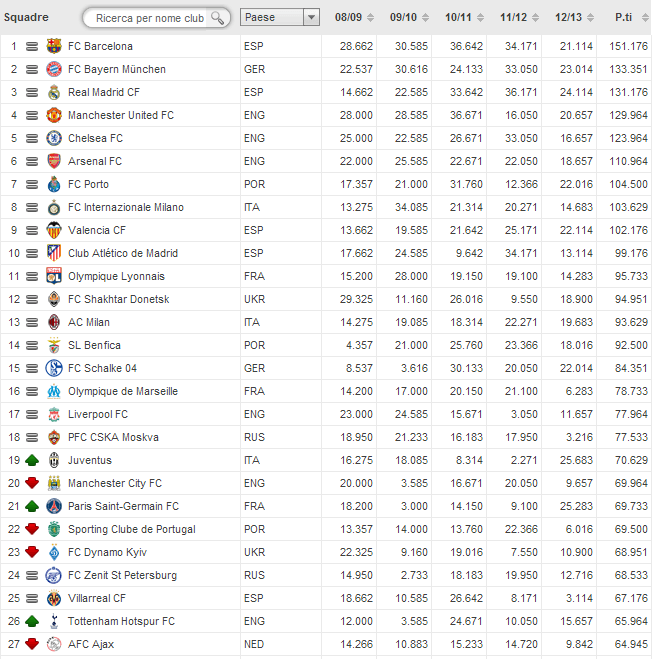This screenshot has width=652, height=659.
Task: Click the AC Milan crest icon
Action: [54, 322]
